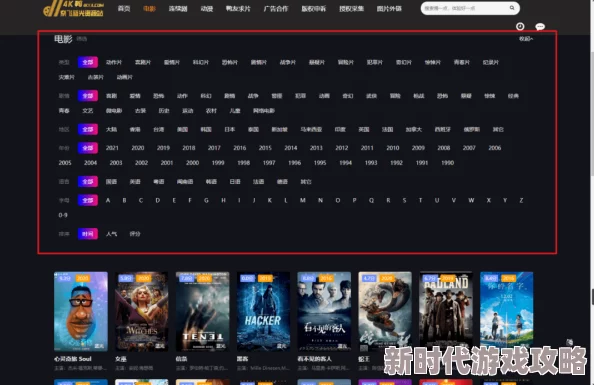The height and width of the screenshot is (385, 594).
Task: Filter titles by letter A
Action: pos(108,200)
